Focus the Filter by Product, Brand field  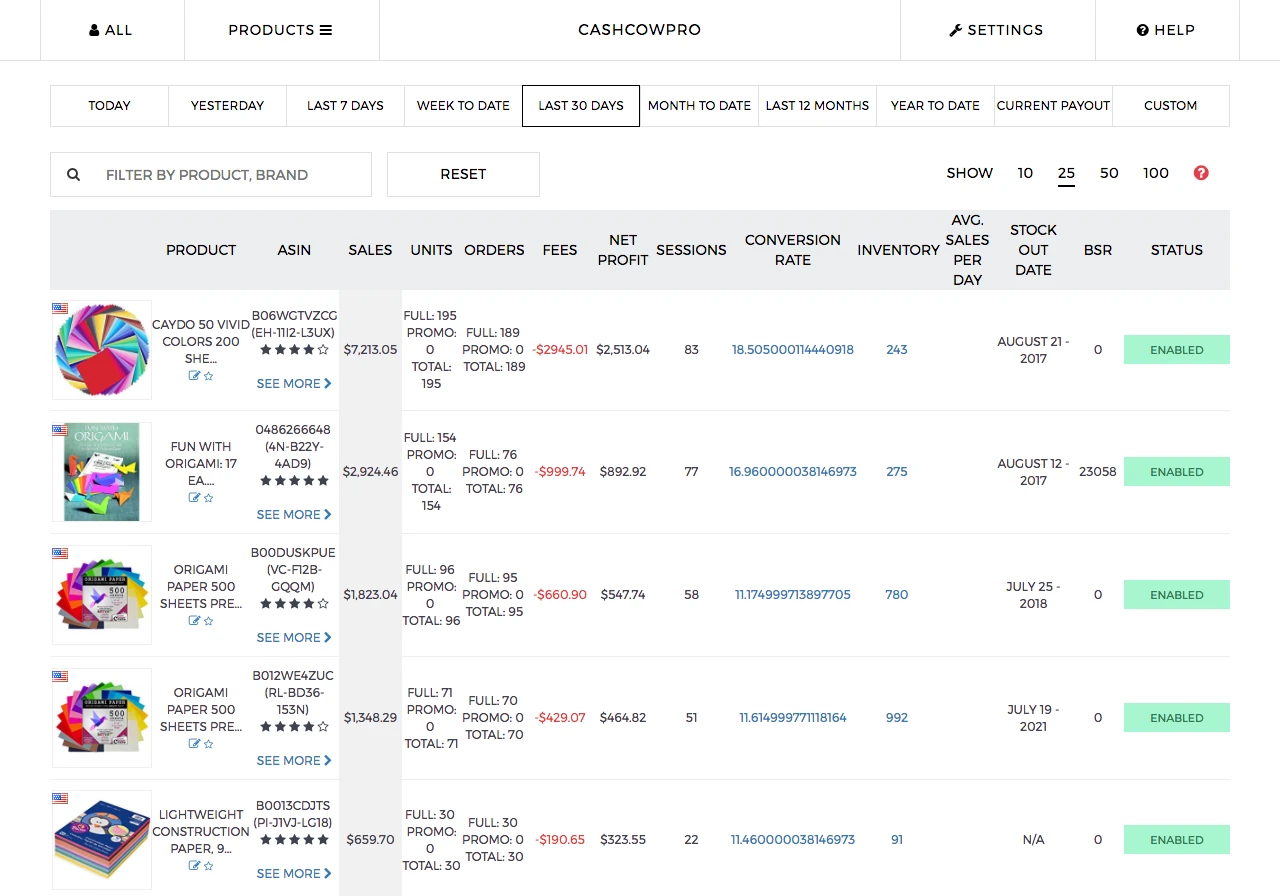click(x=211, y=174)
